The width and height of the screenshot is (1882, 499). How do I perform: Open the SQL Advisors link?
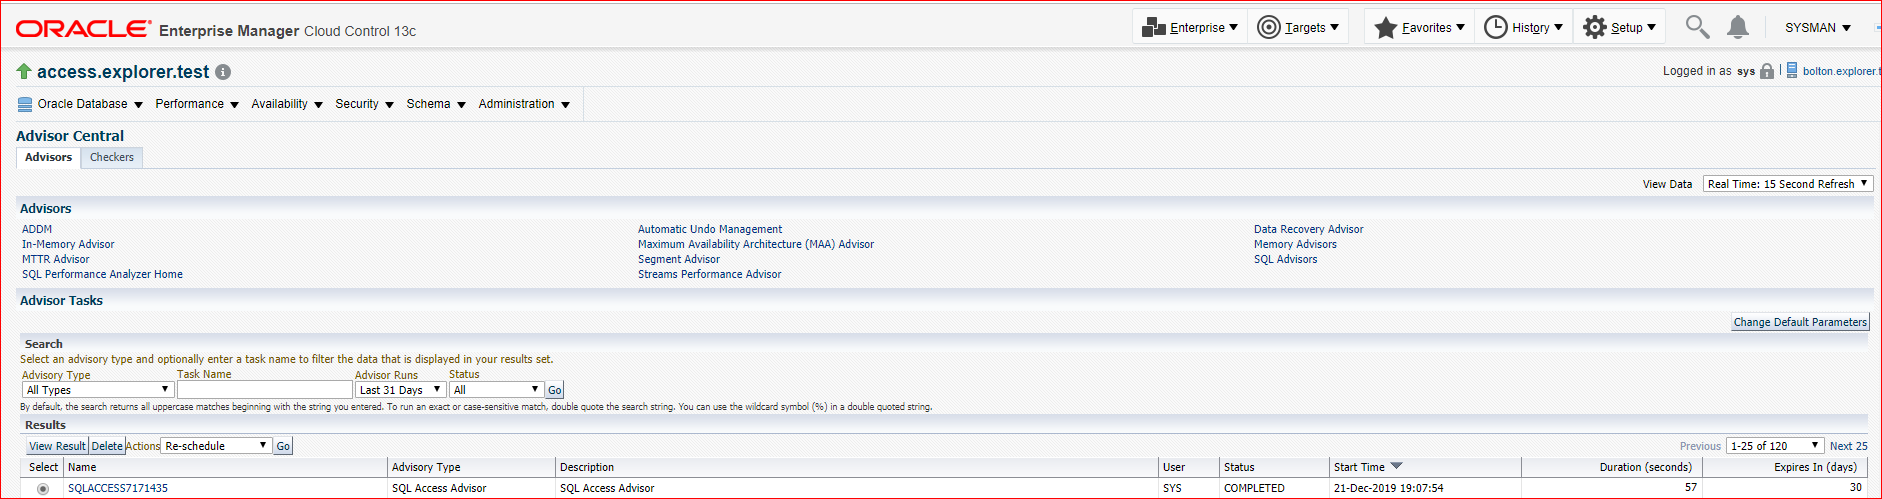tap(1286, 259)
